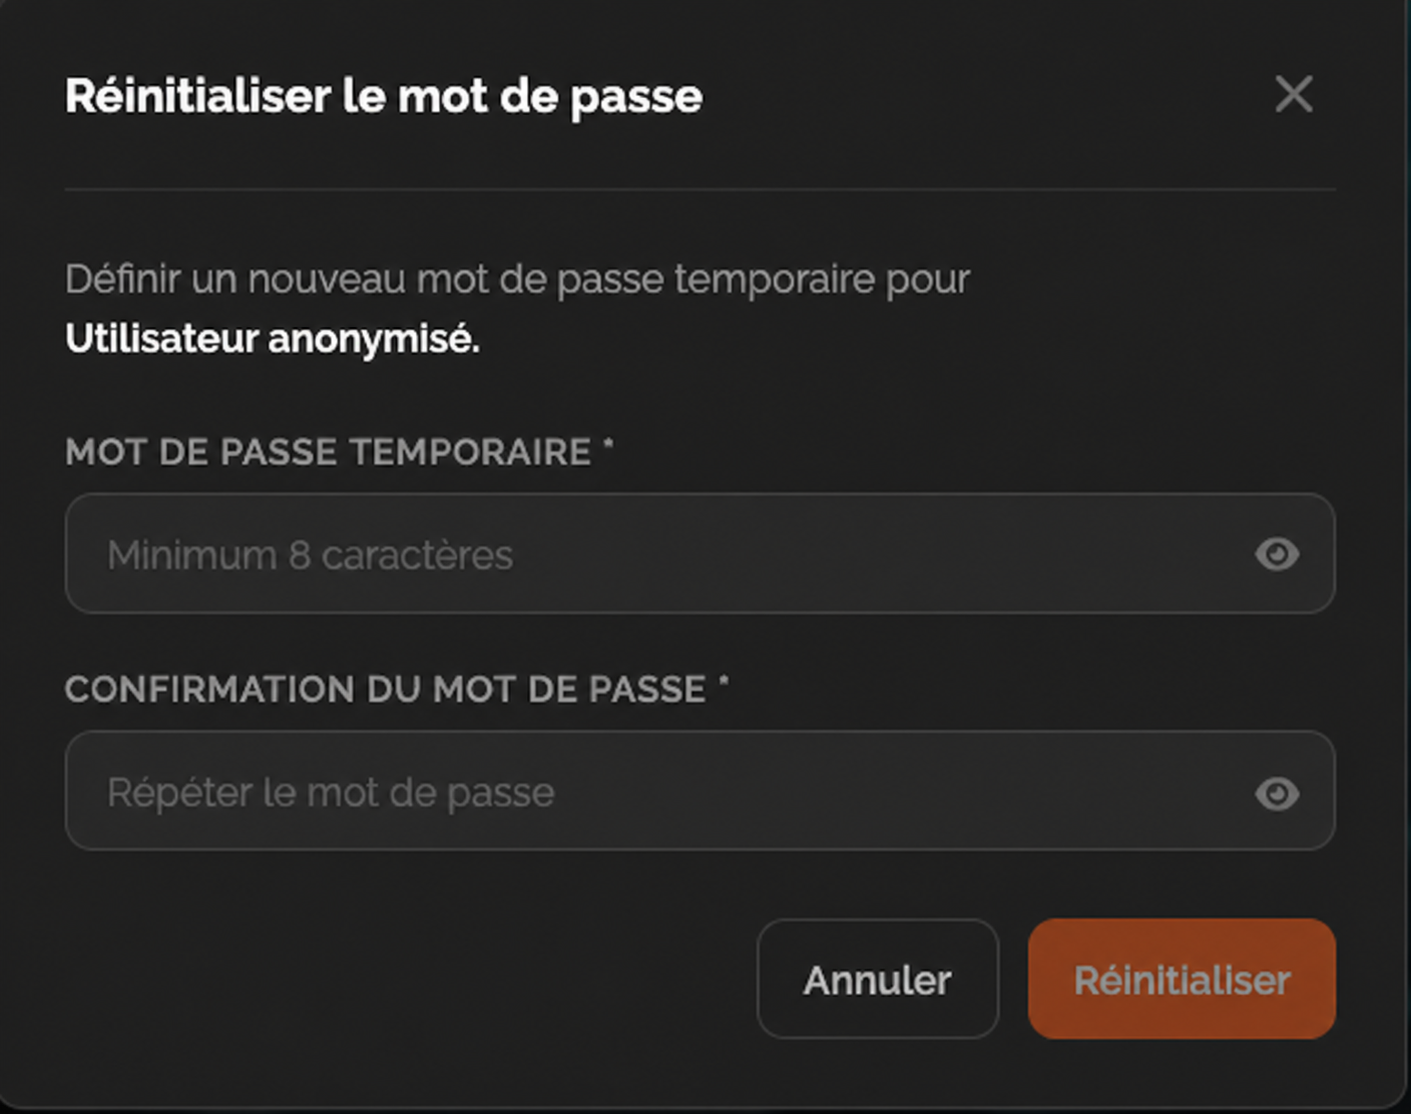Viewport: 1411px width, 1114px height.
Task: Confirm reset with the orange button
Action: [1182, 979]
